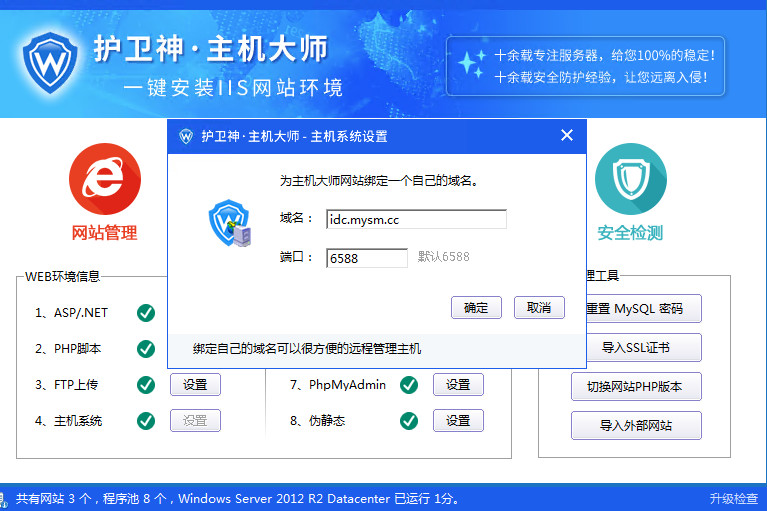Screen dimensions: 767x511
Task: Click the green checkmark beside FTP上传
Action: (x=146, y=385)
